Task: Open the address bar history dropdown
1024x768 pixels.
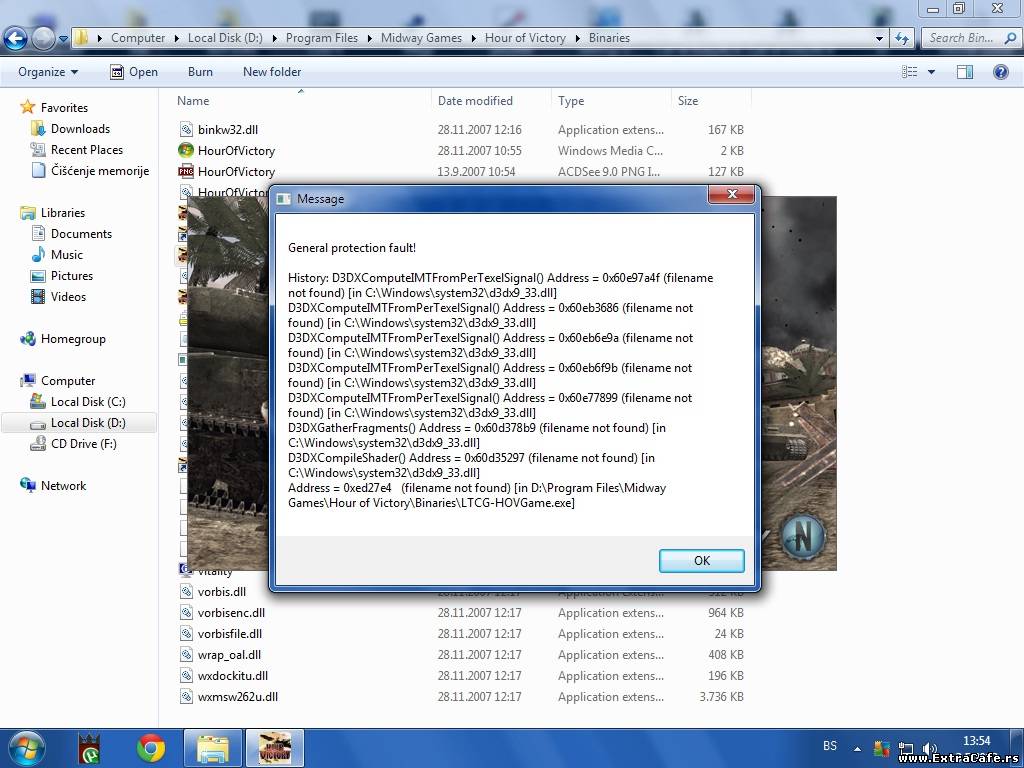Action: click(x=879, y=39)
